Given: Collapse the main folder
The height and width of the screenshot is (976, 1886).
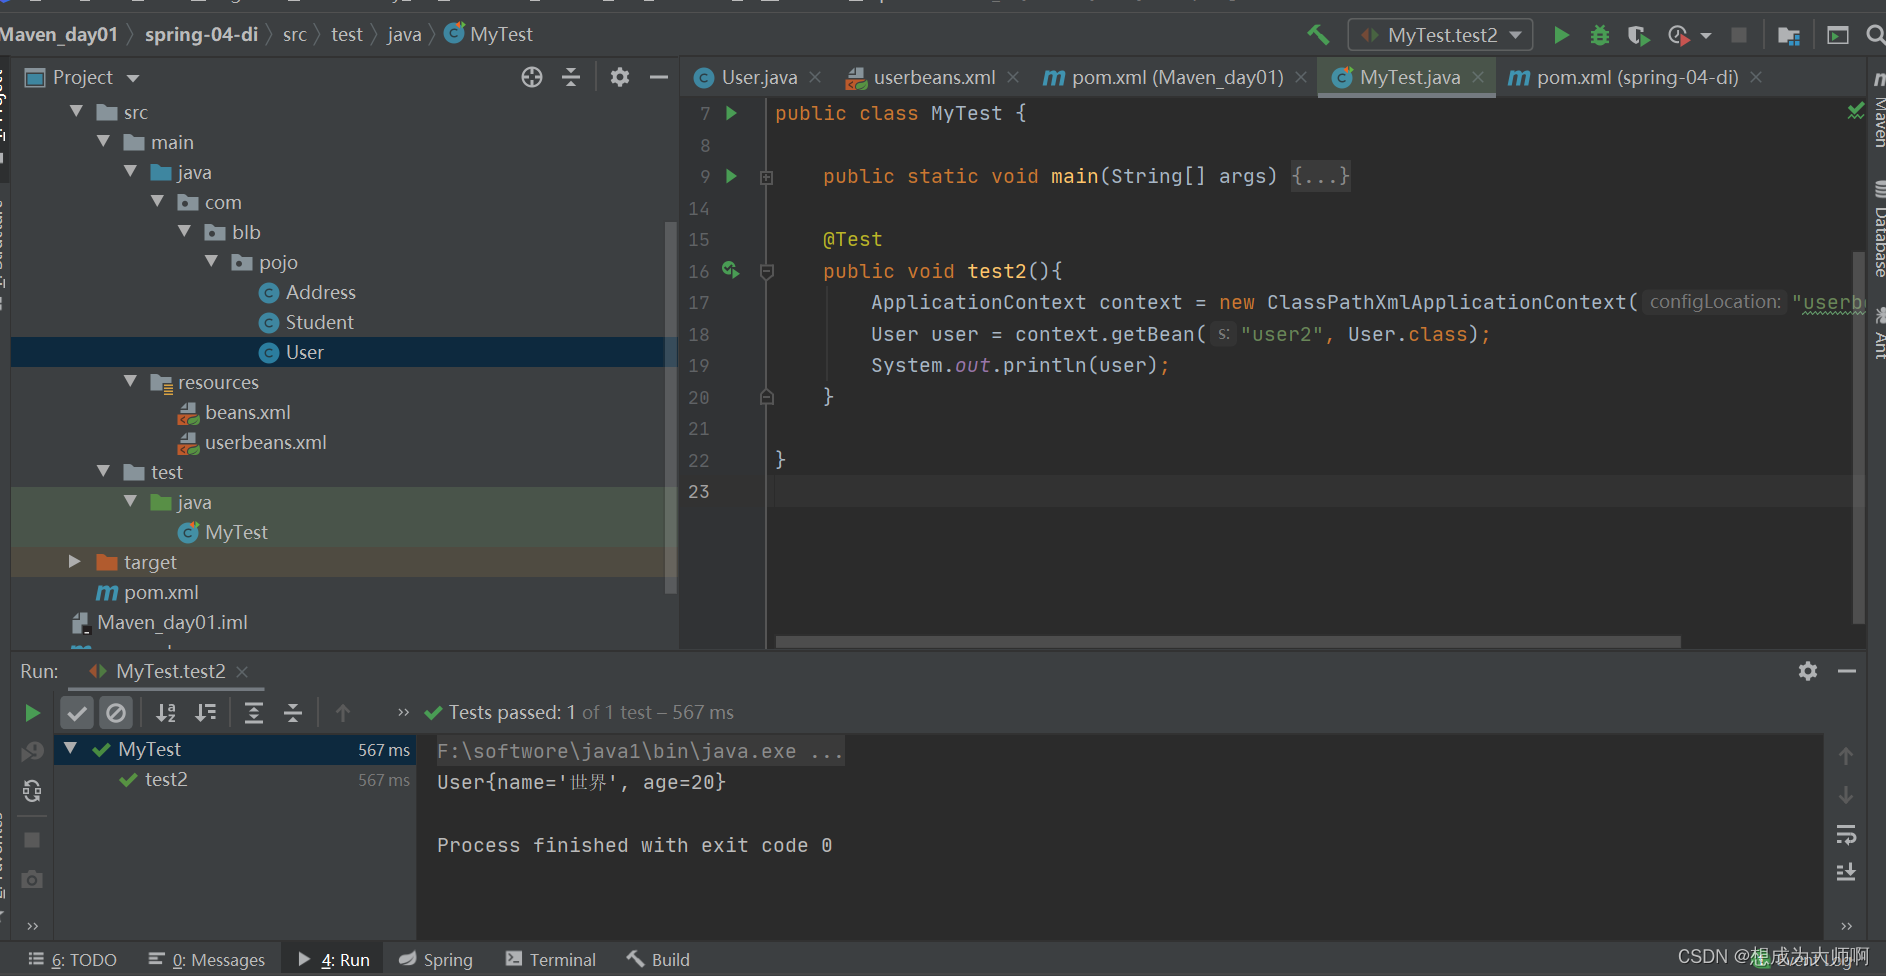Looking at the screenshot, I should 103,142.
